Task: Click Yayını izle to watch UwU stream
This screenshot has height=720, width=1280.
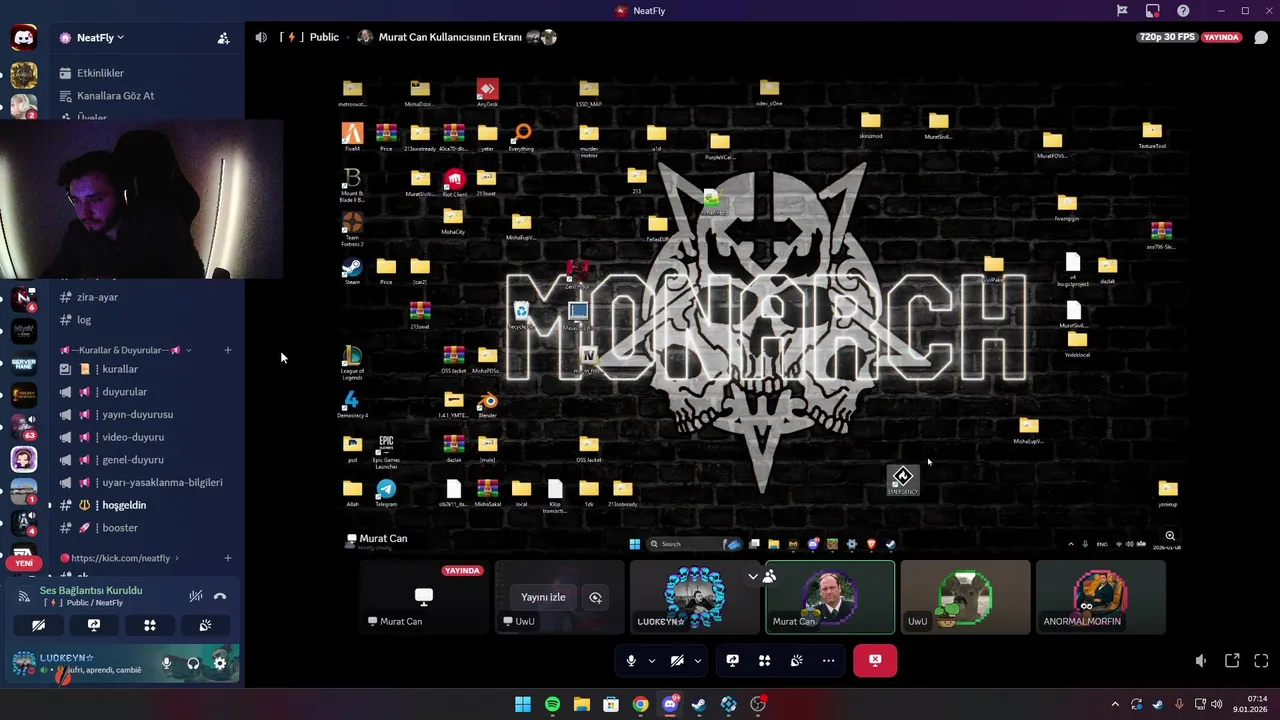Action: 543,597
